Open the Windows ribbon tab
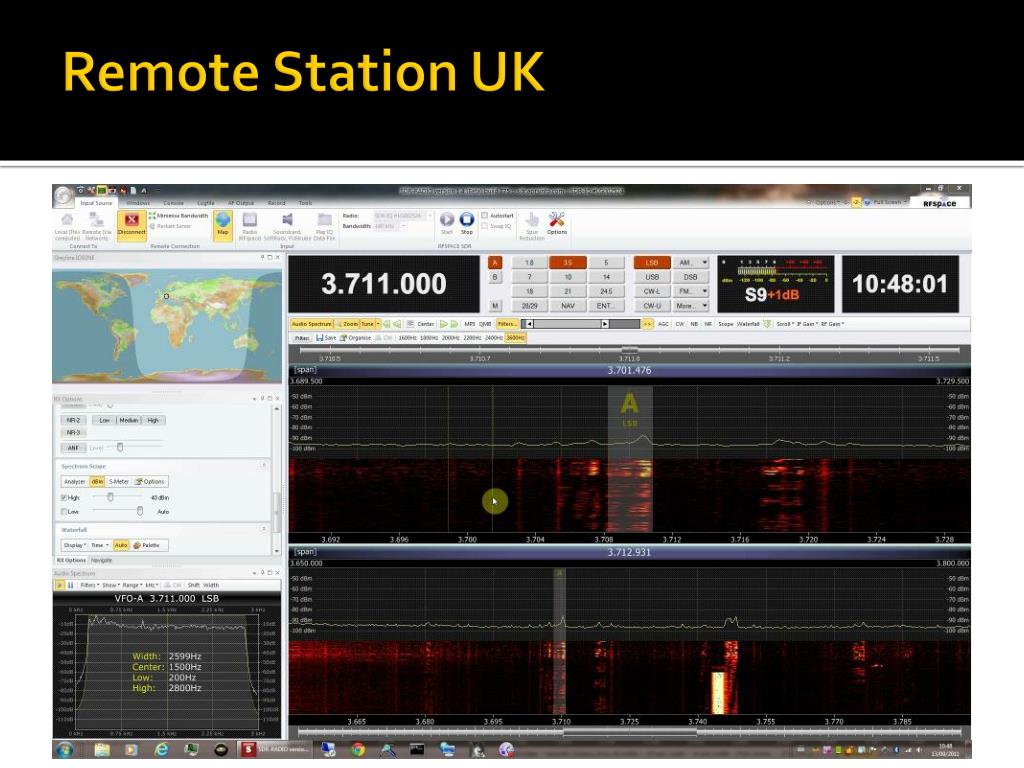Viewport: 1024px width, 768px height. [138, 203]
